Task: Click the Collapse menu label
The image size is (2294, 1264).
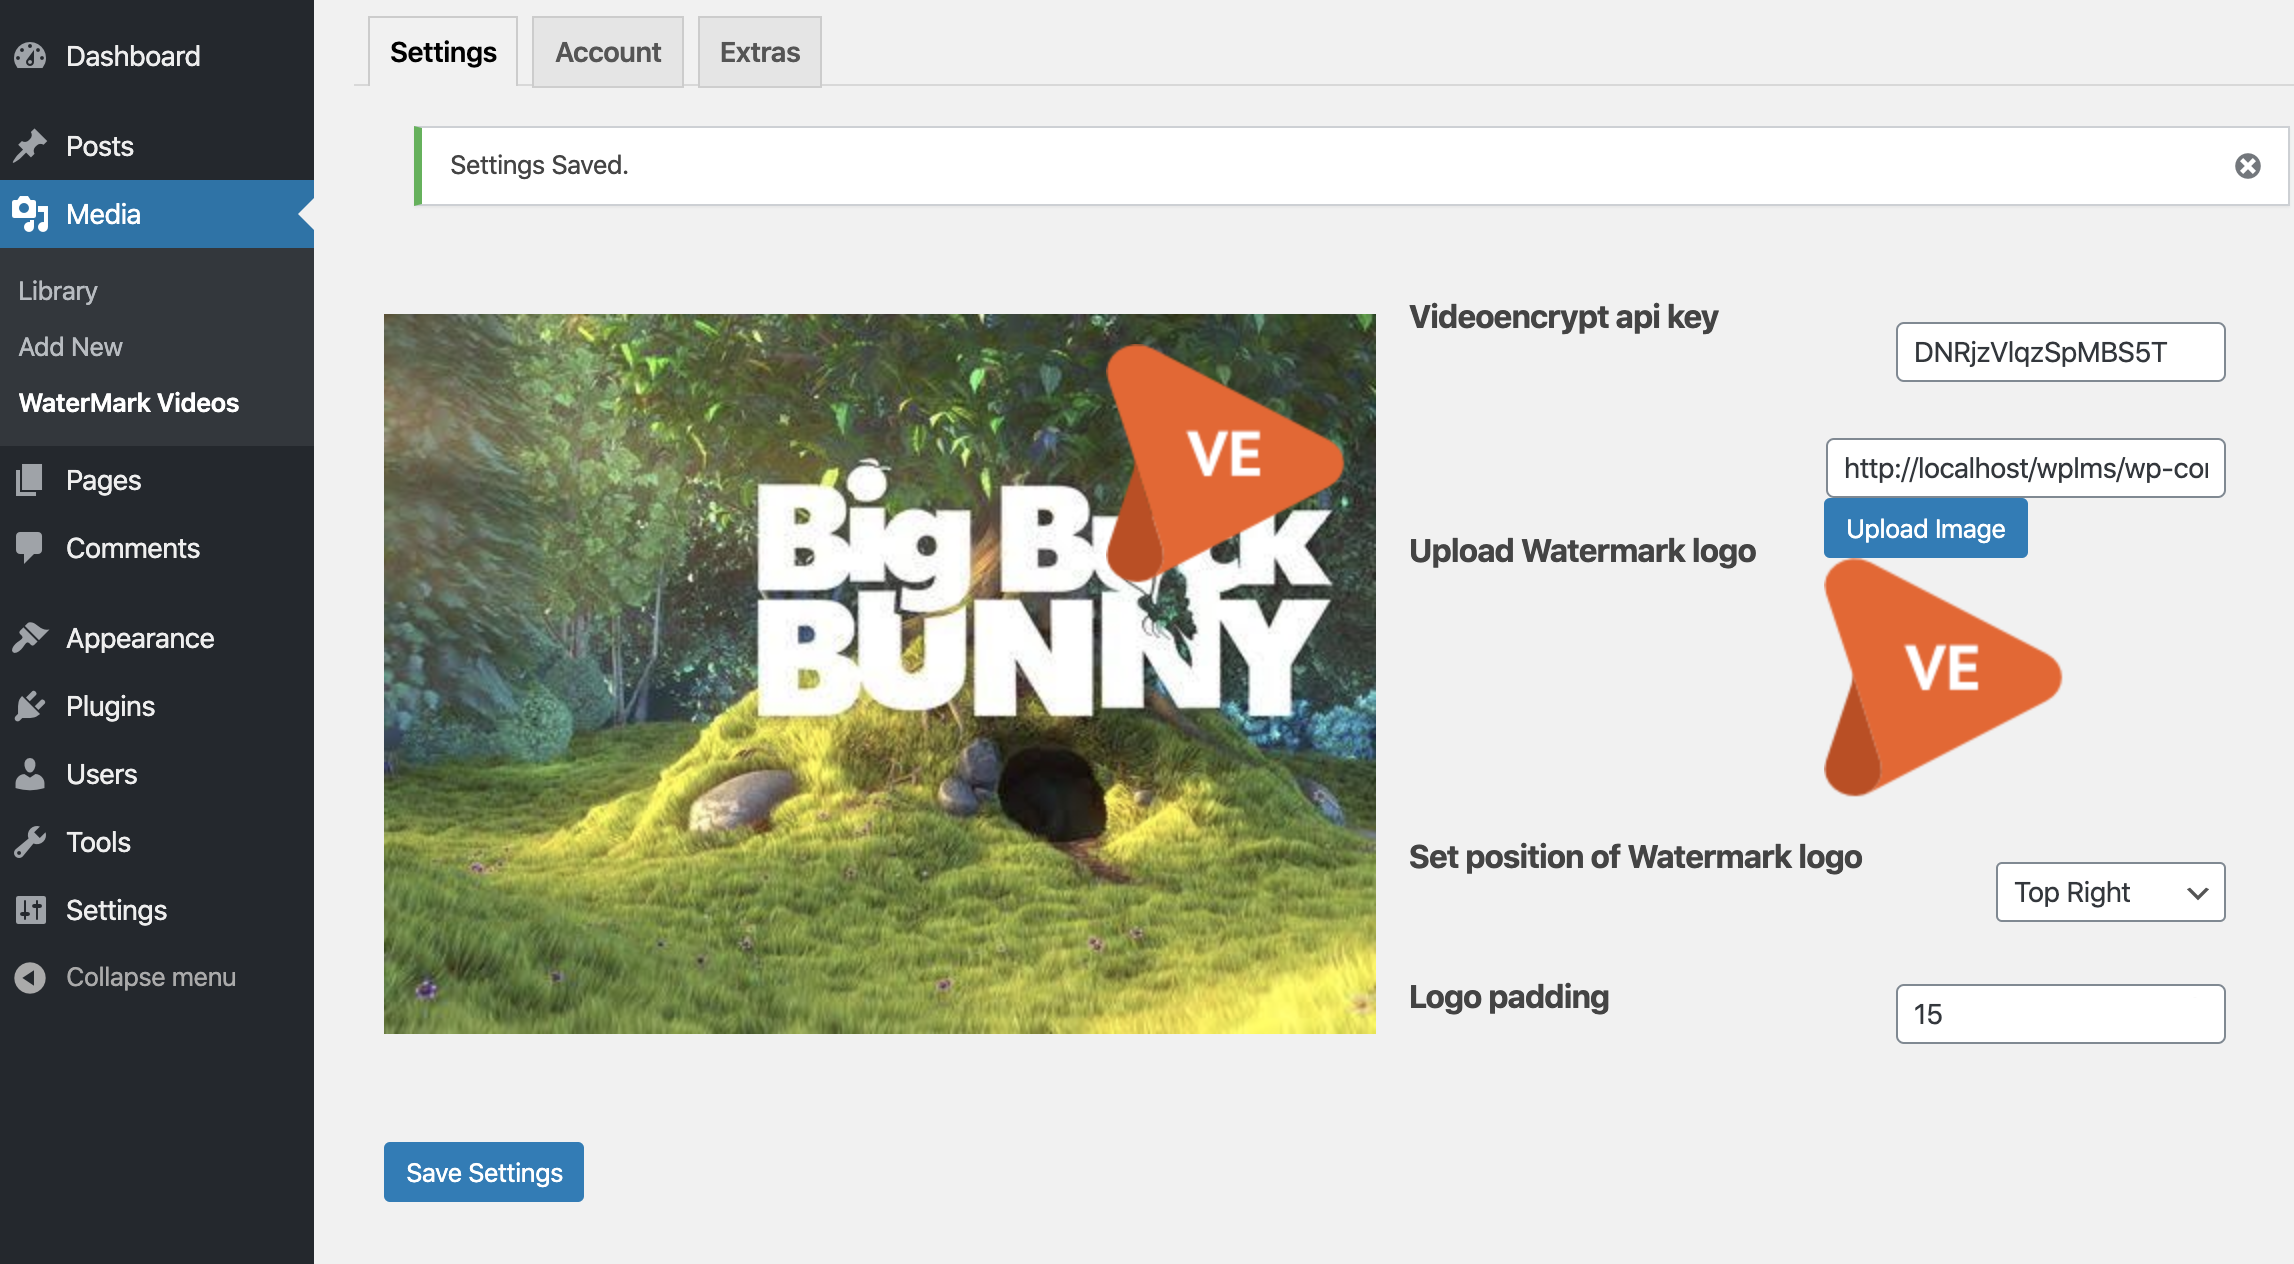Action: pyautogui.click(x=151, y=977)
